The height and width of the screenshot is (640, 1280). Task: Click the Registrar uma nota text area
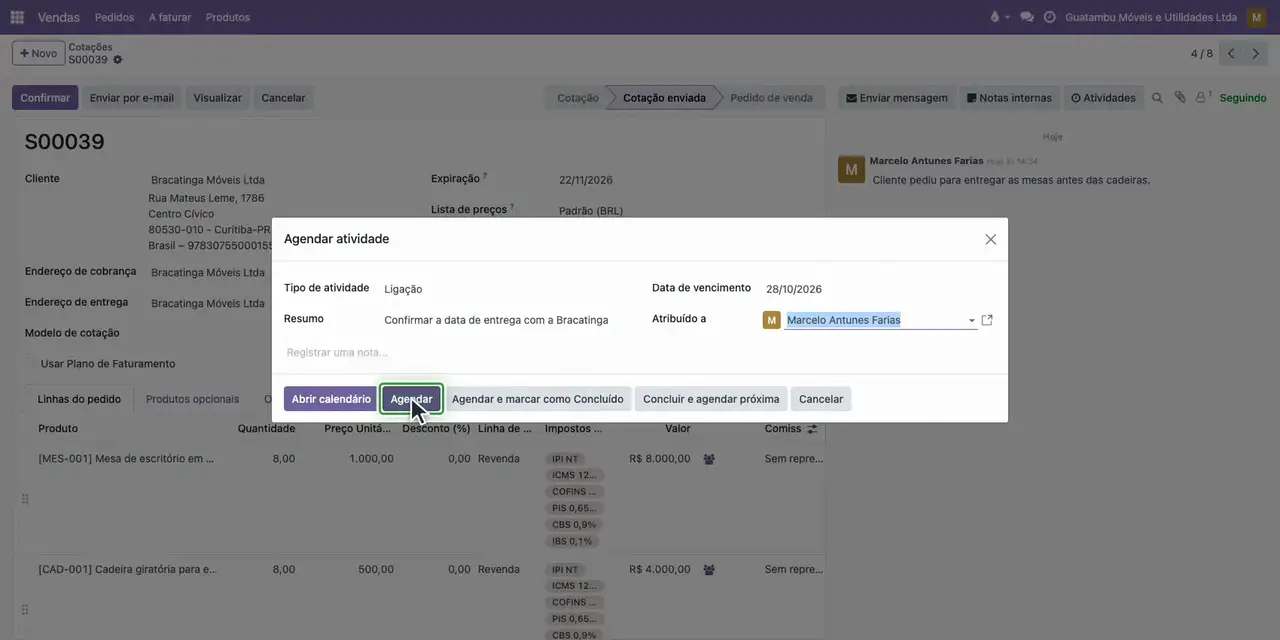coord(640,352)
